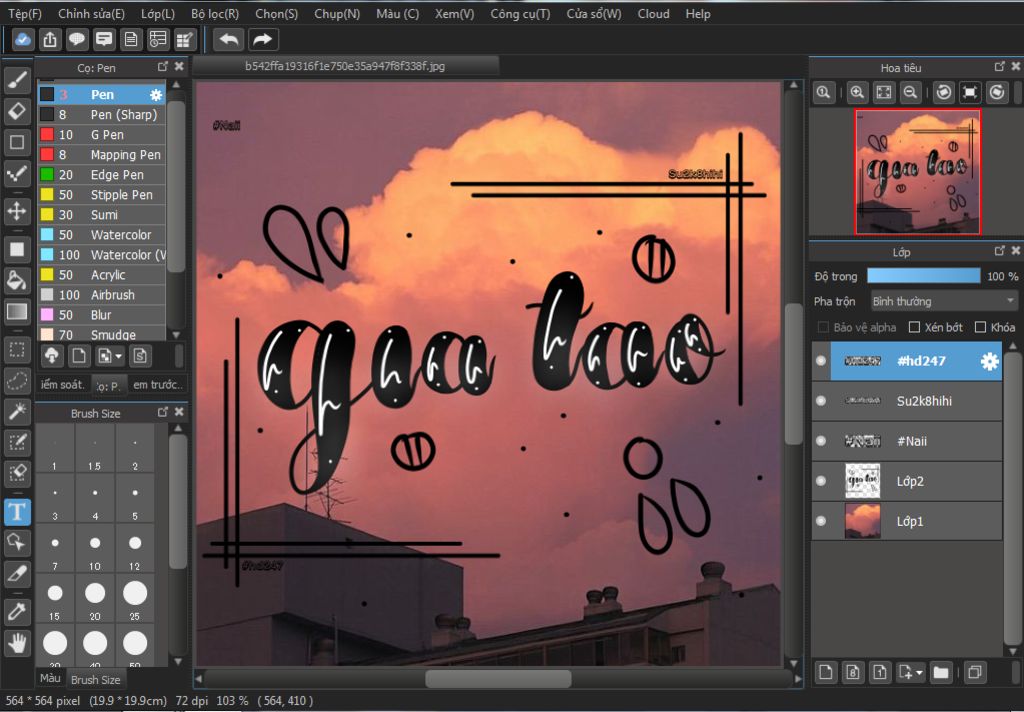Rotate canvas left in Navigator

tap(943, 93)
